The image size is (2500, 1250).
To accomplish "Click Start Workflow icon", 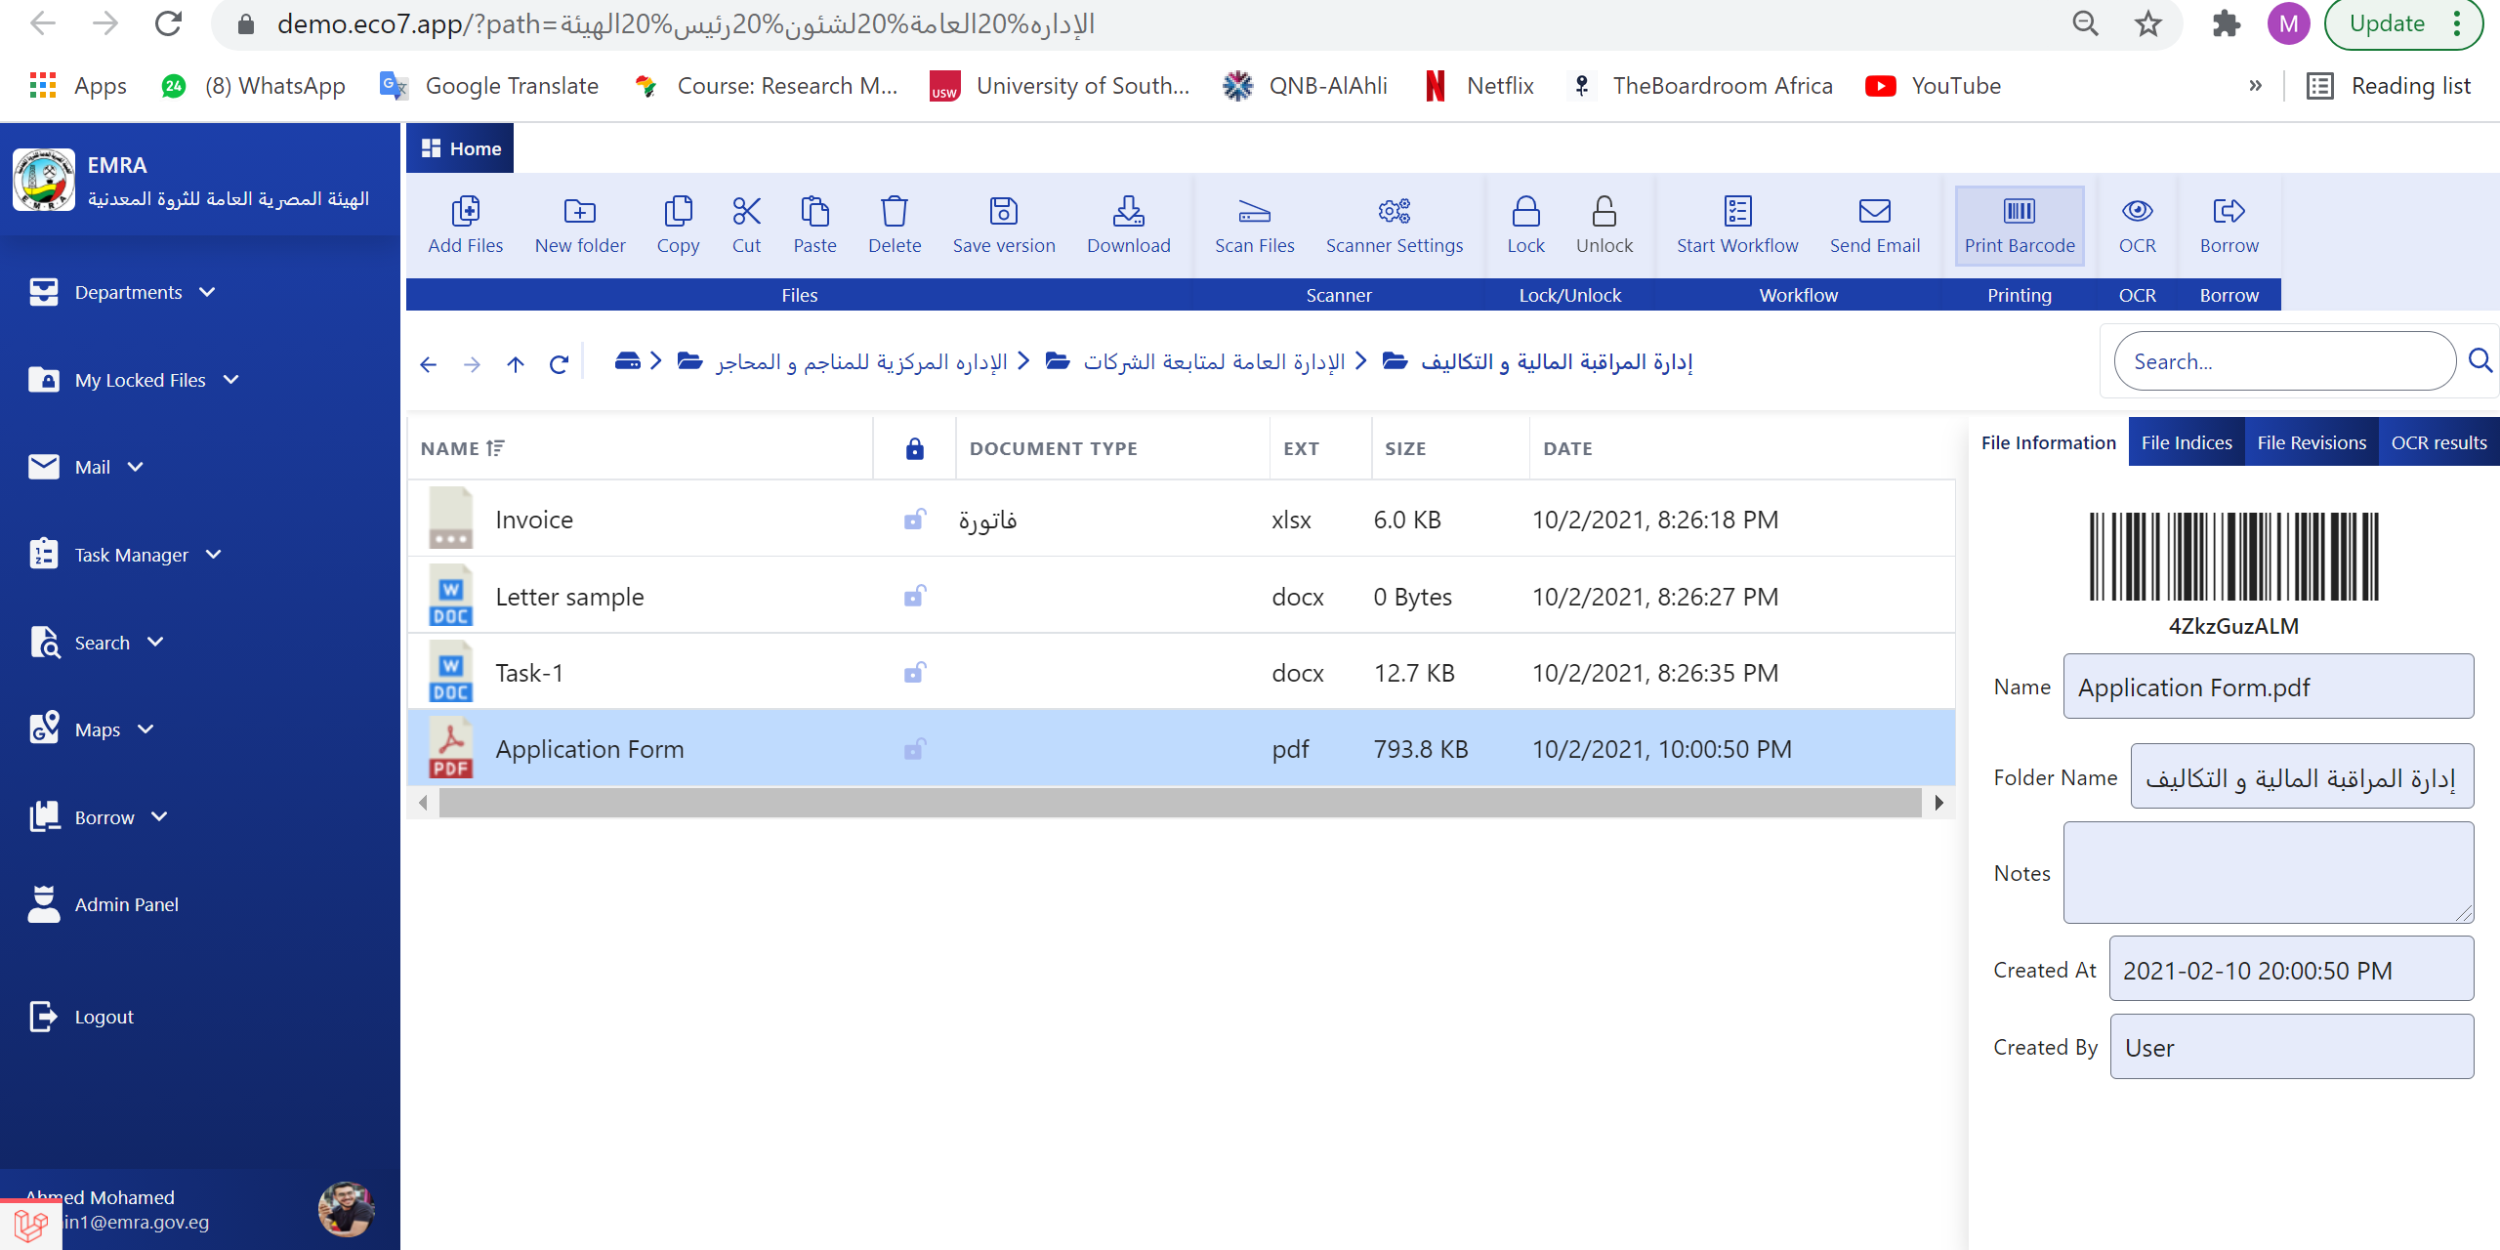I will pyautogui.click(x=1737, y=211).
